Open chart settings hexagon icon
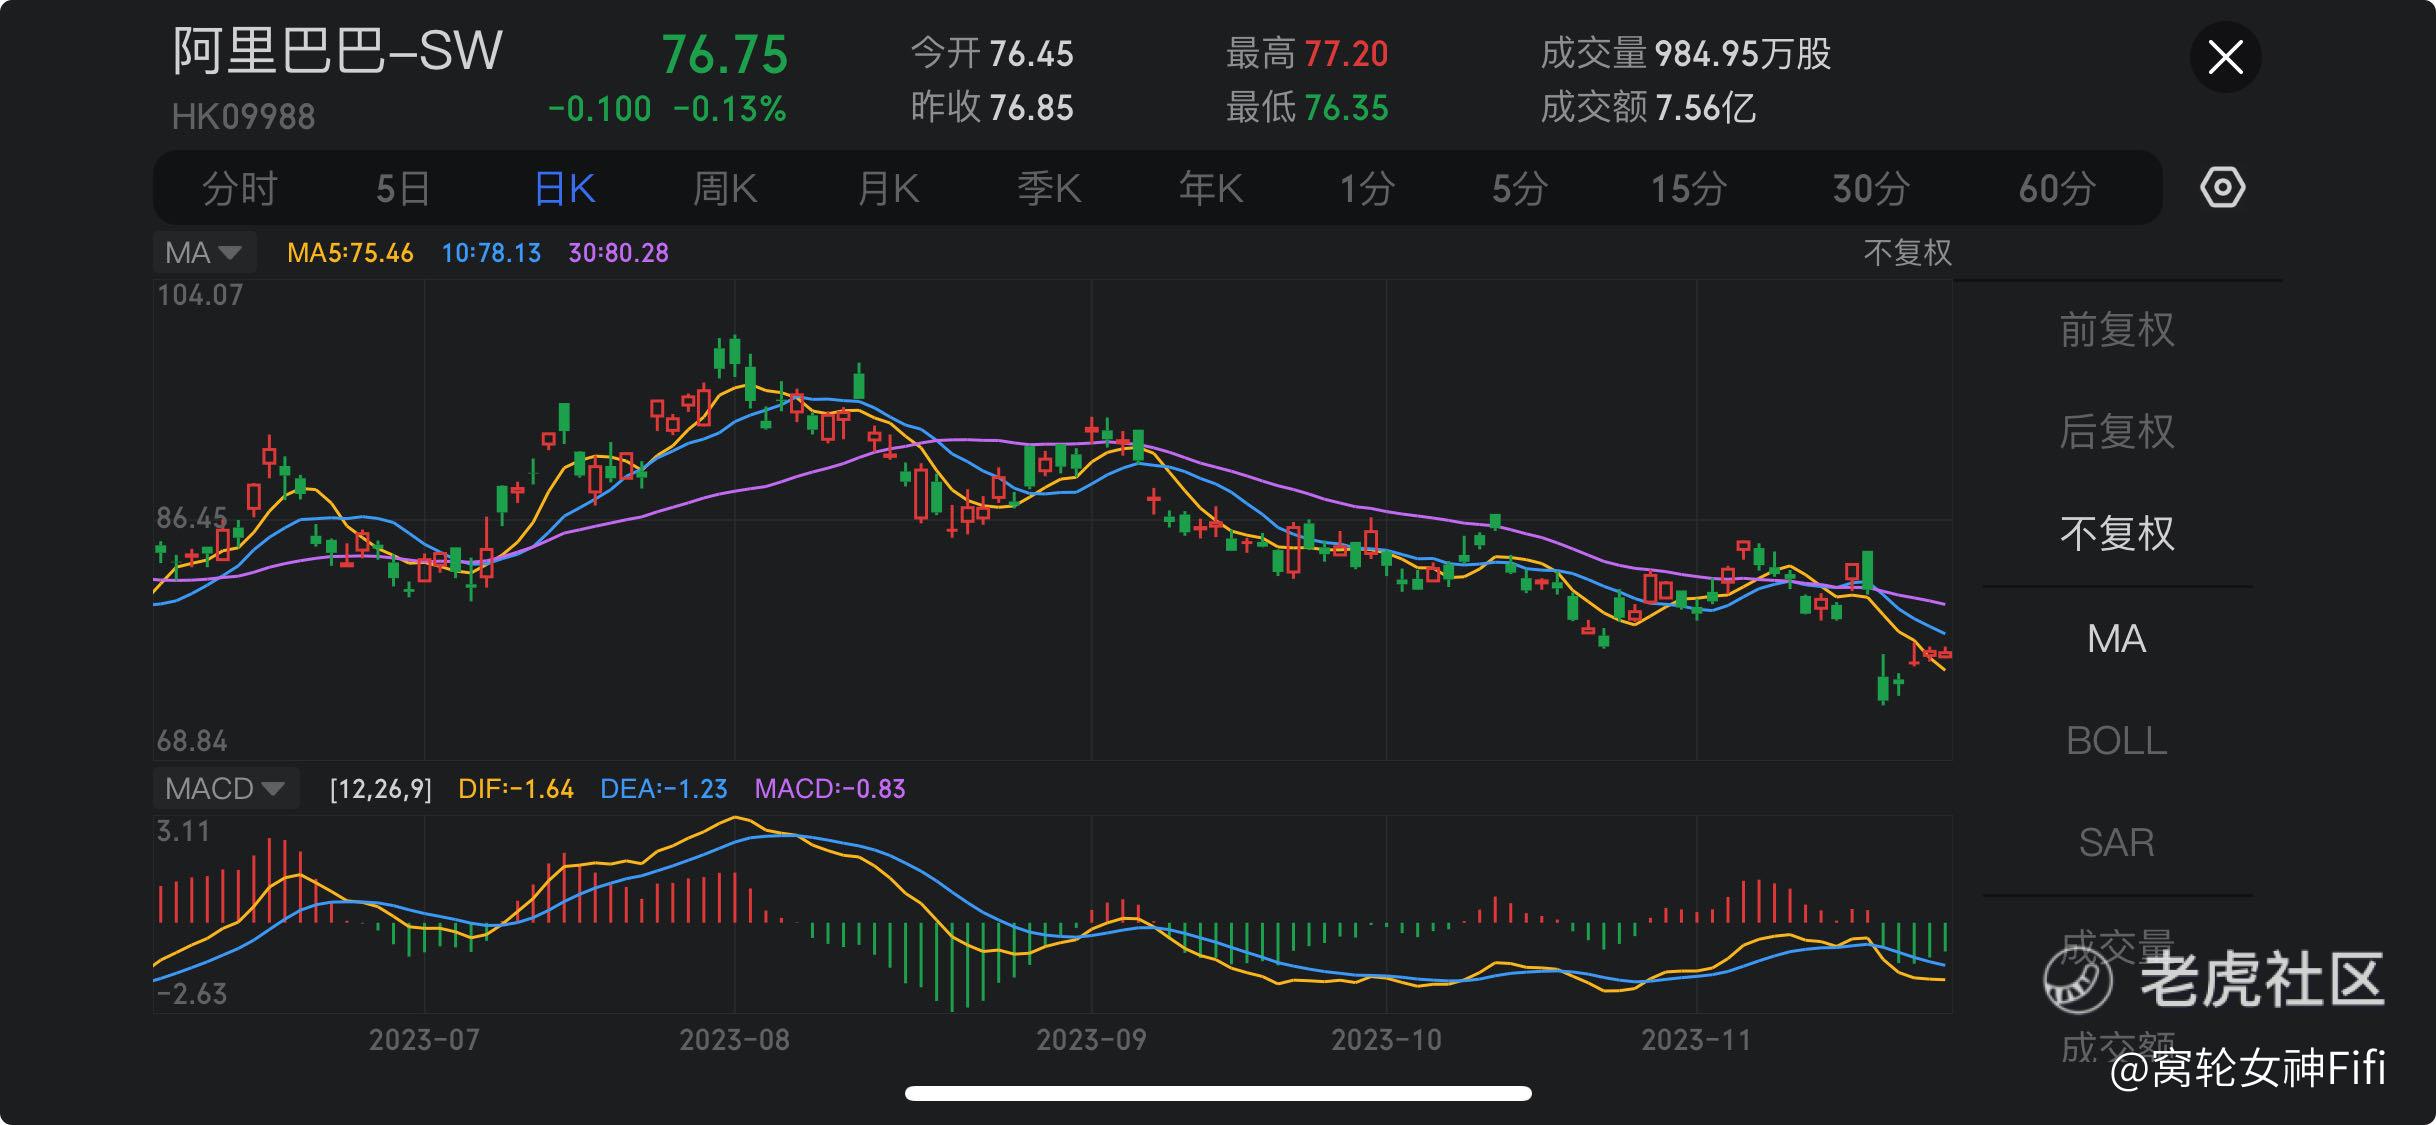The width and height of the screenshot is (2436, 1125). (x=2222, y=188)
